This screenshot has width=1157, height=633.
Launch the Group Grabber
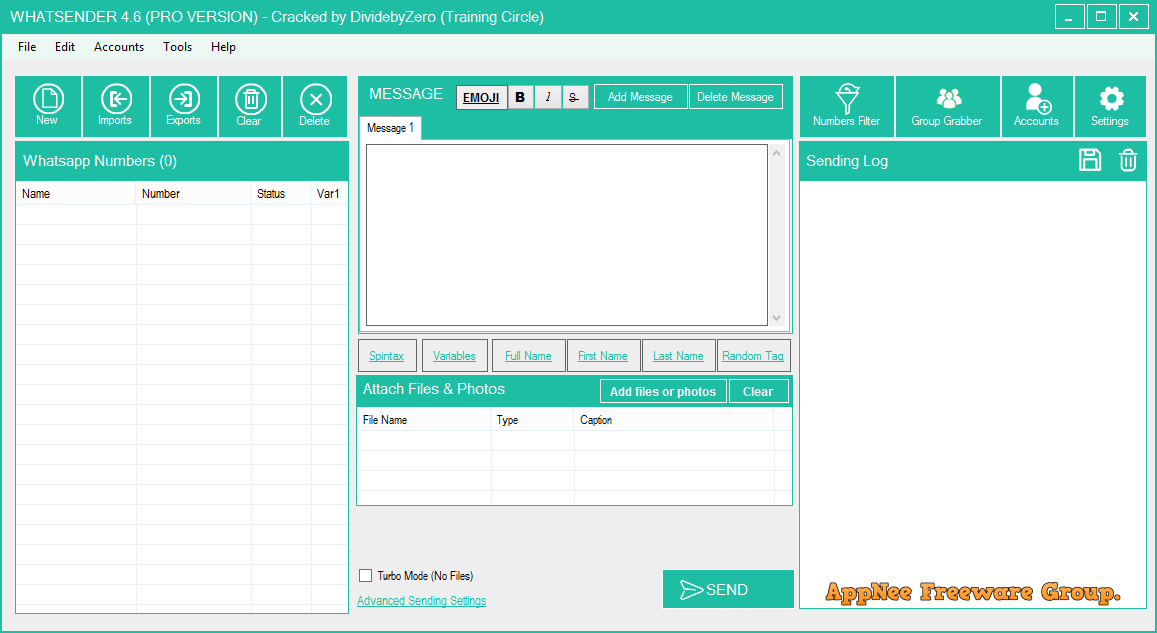tap(947, 106)
